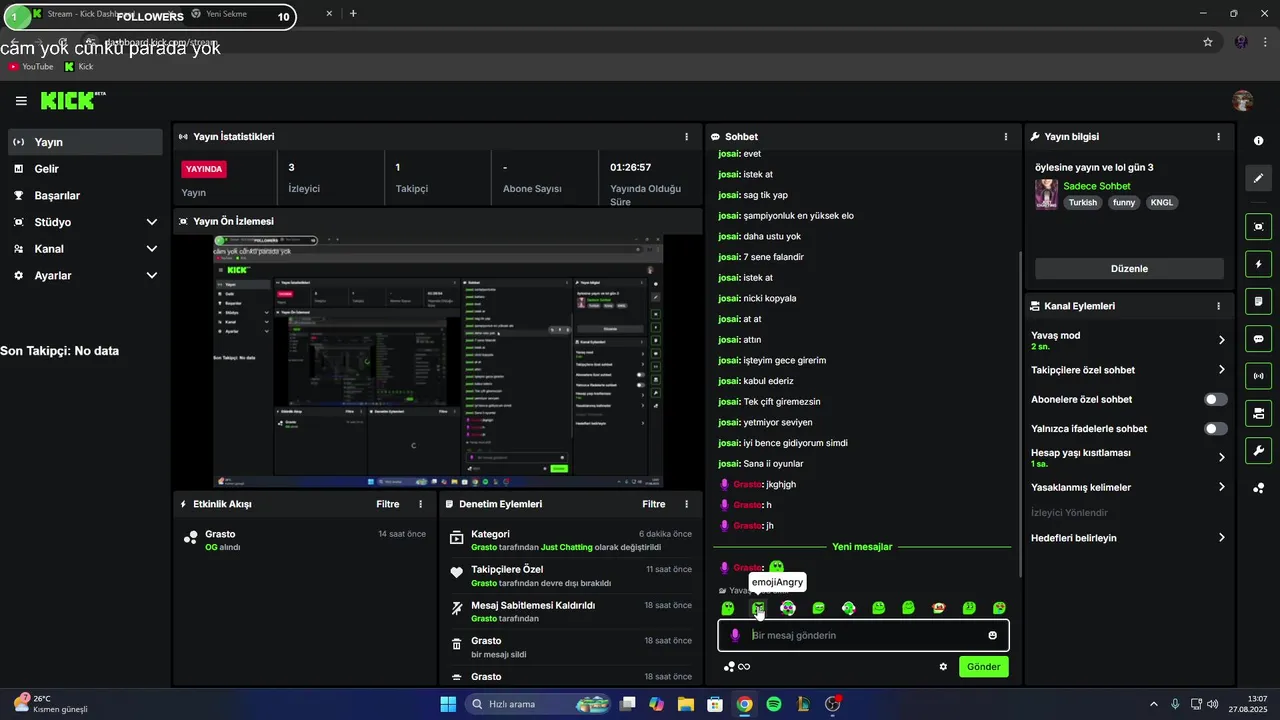Focus the Bir mesaj gönderin input
The height and width of the screenshot is (720, 1280).
(x=863, y=635)
